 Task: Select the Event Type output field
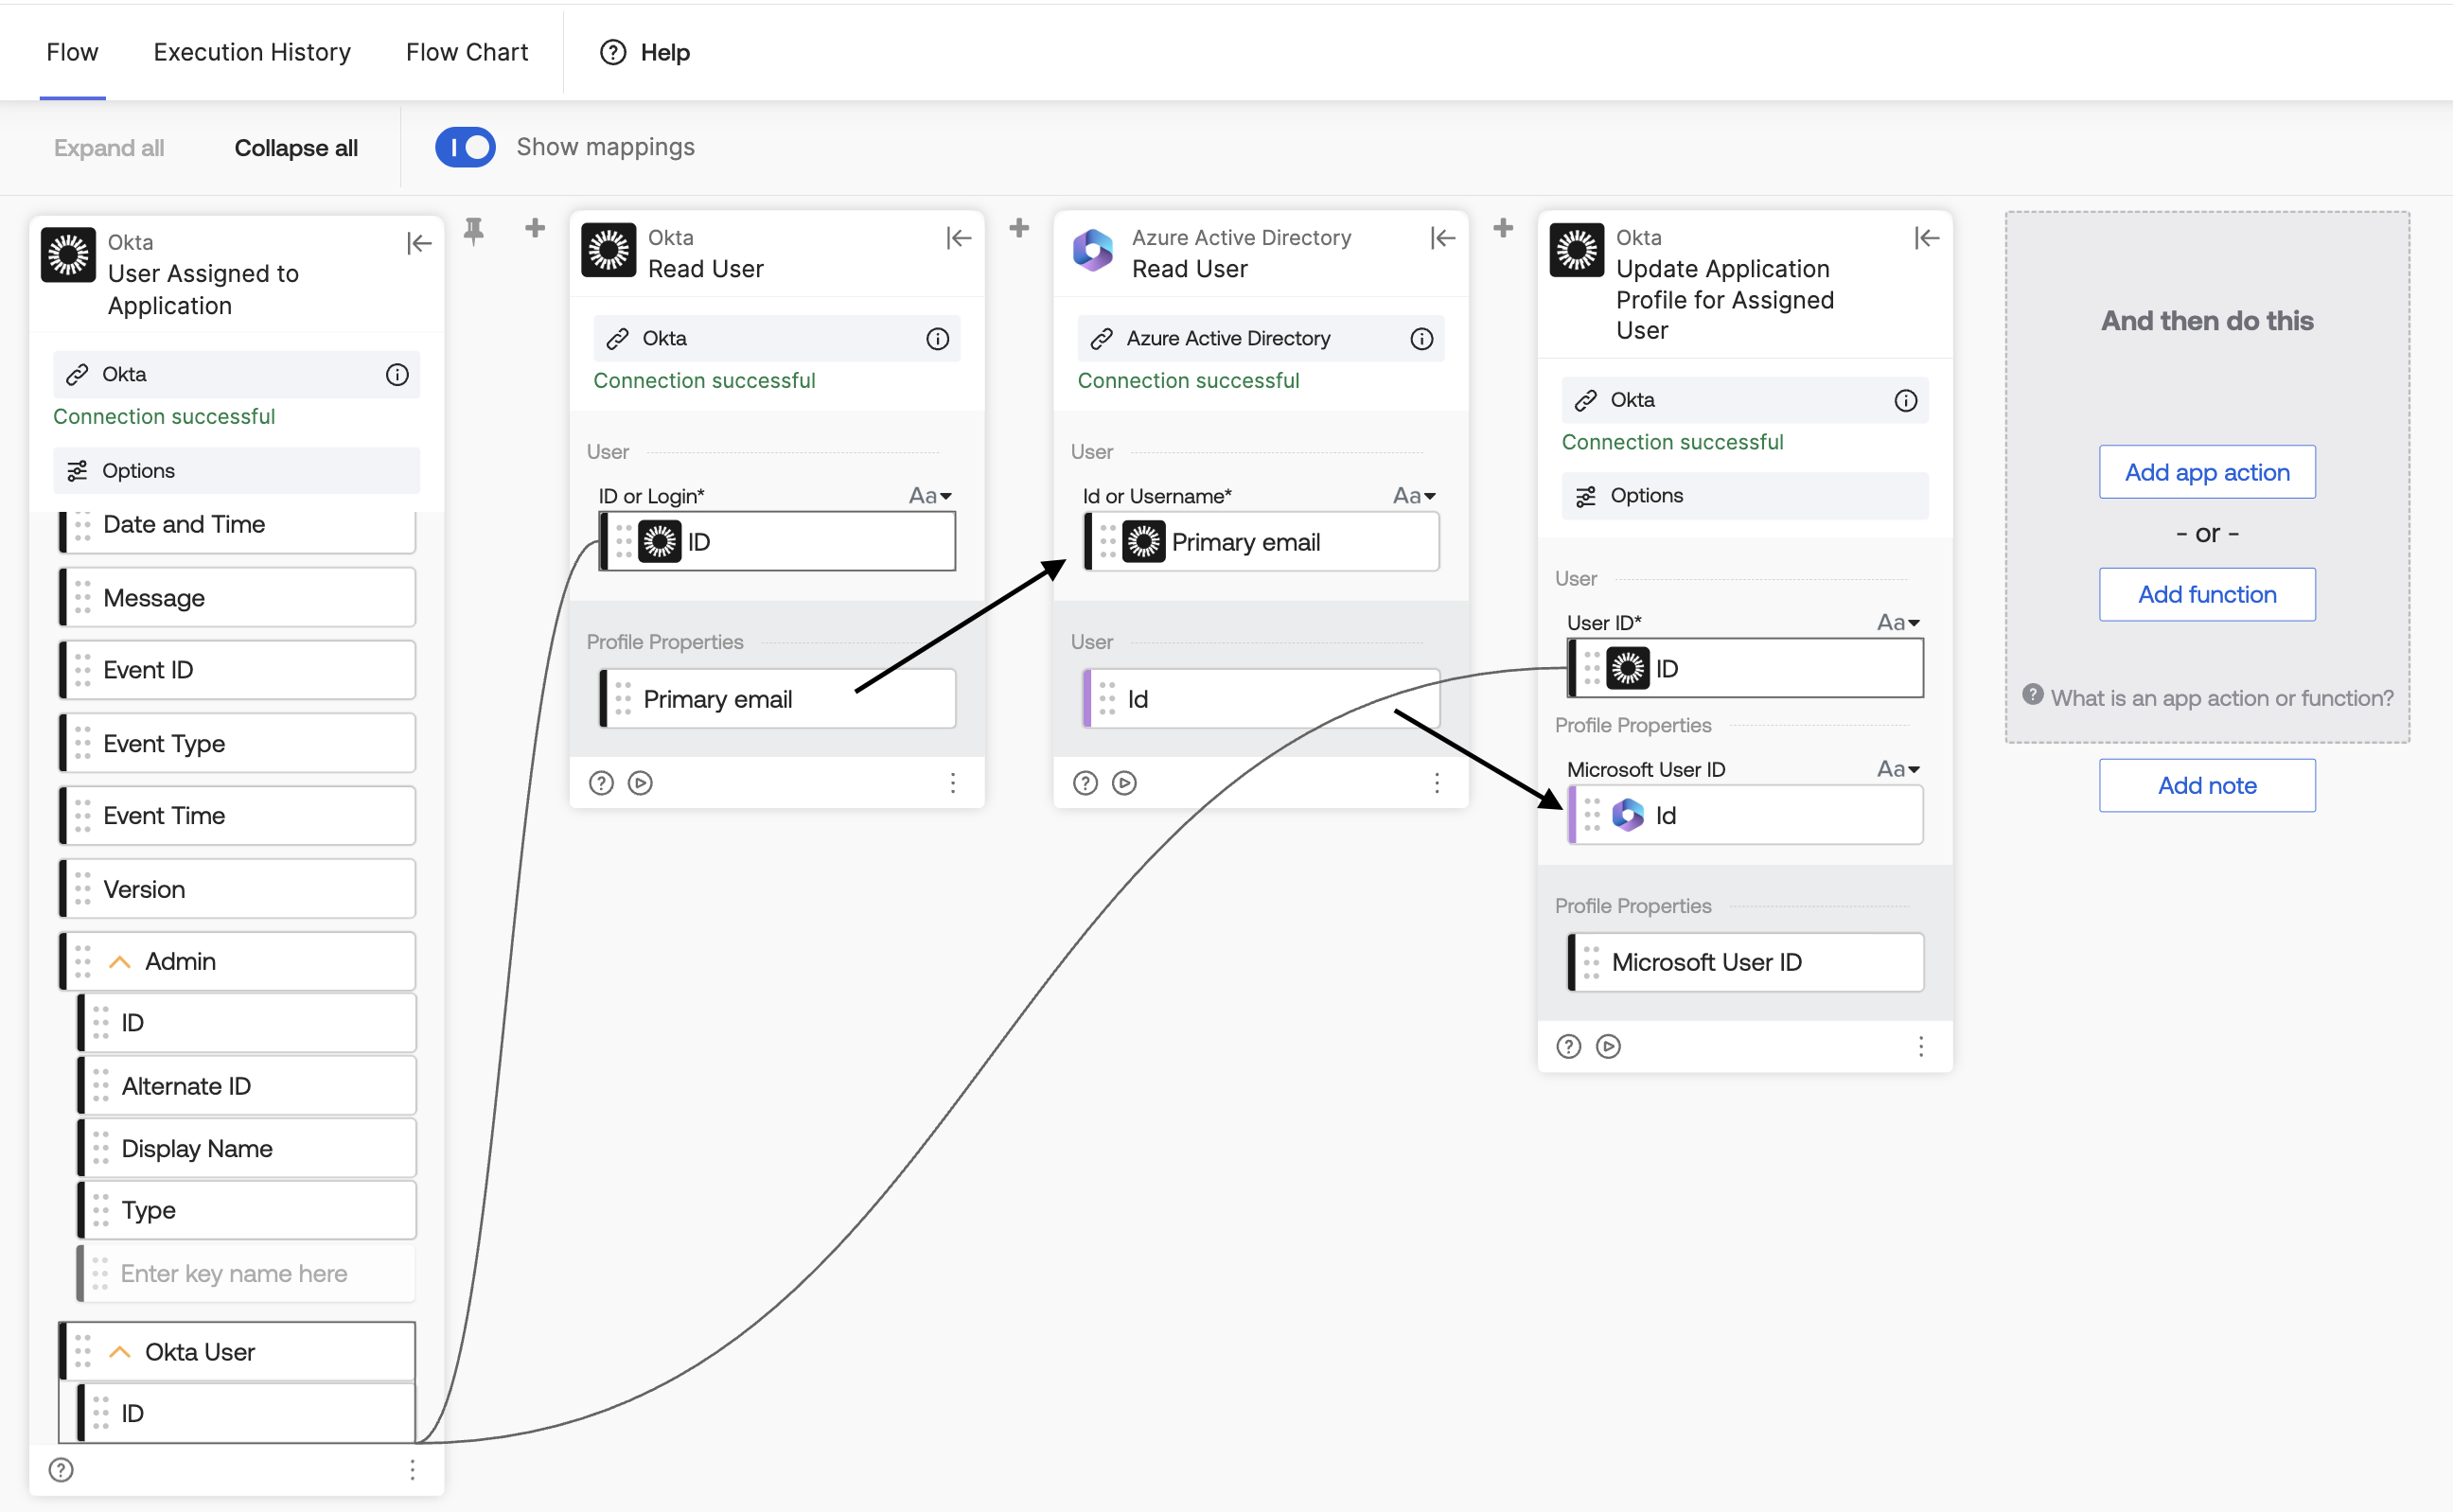pyautogui.click(x=237, y=744)
